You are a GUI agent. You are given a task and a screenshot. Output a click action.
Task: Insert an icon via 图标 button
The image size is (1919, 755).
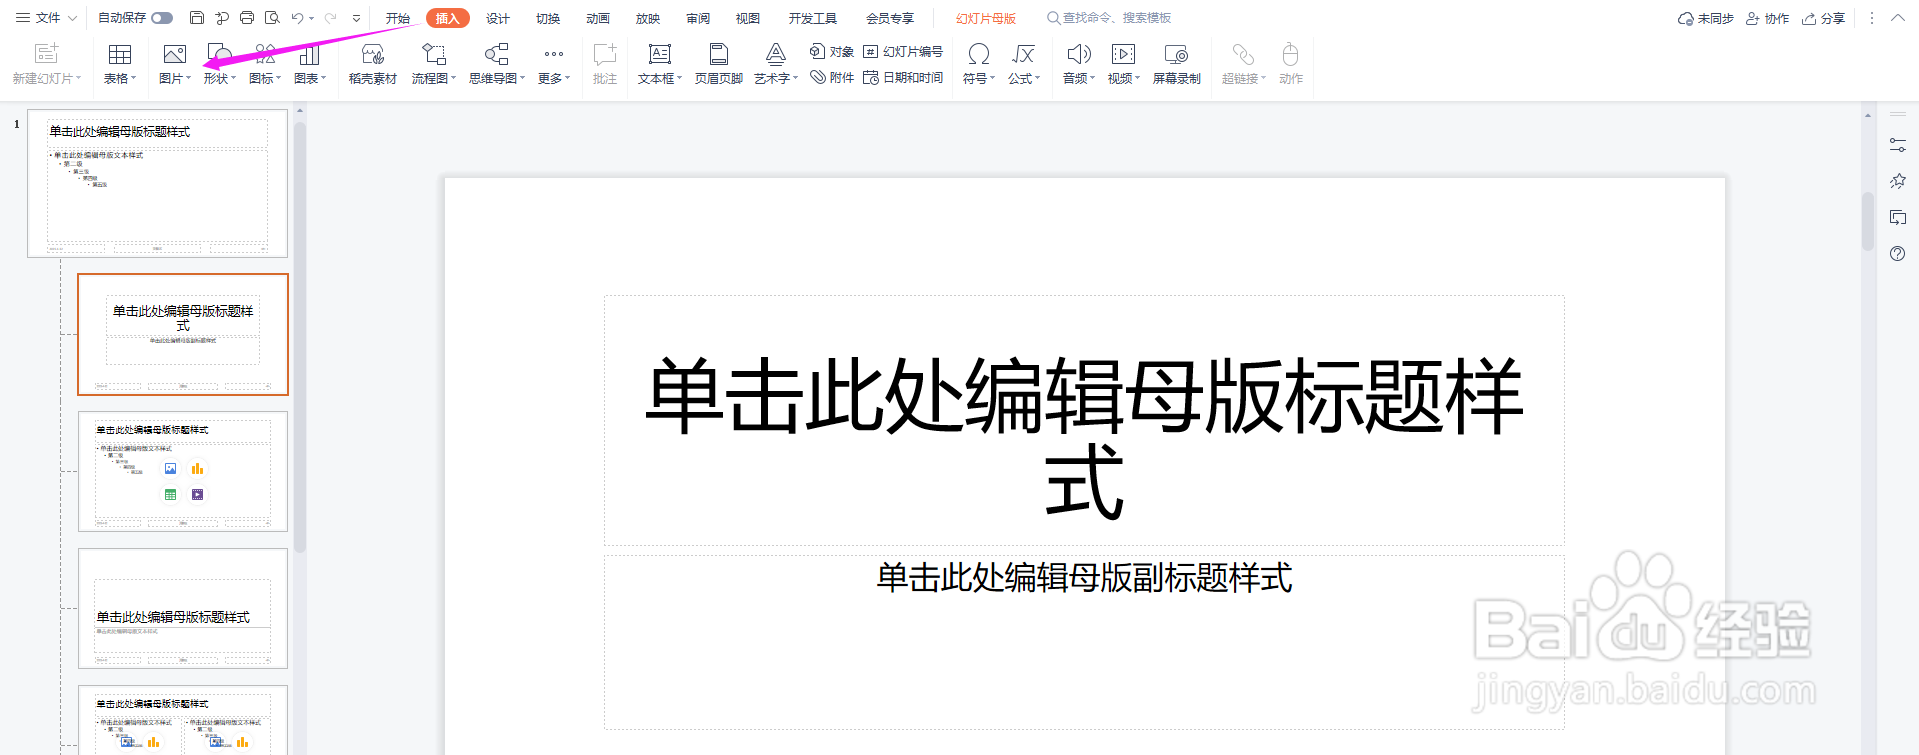click(265, 63)
